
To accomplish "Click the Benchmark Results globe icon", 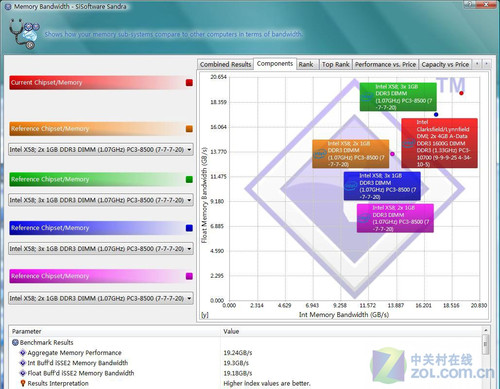I will pos(15,342).
